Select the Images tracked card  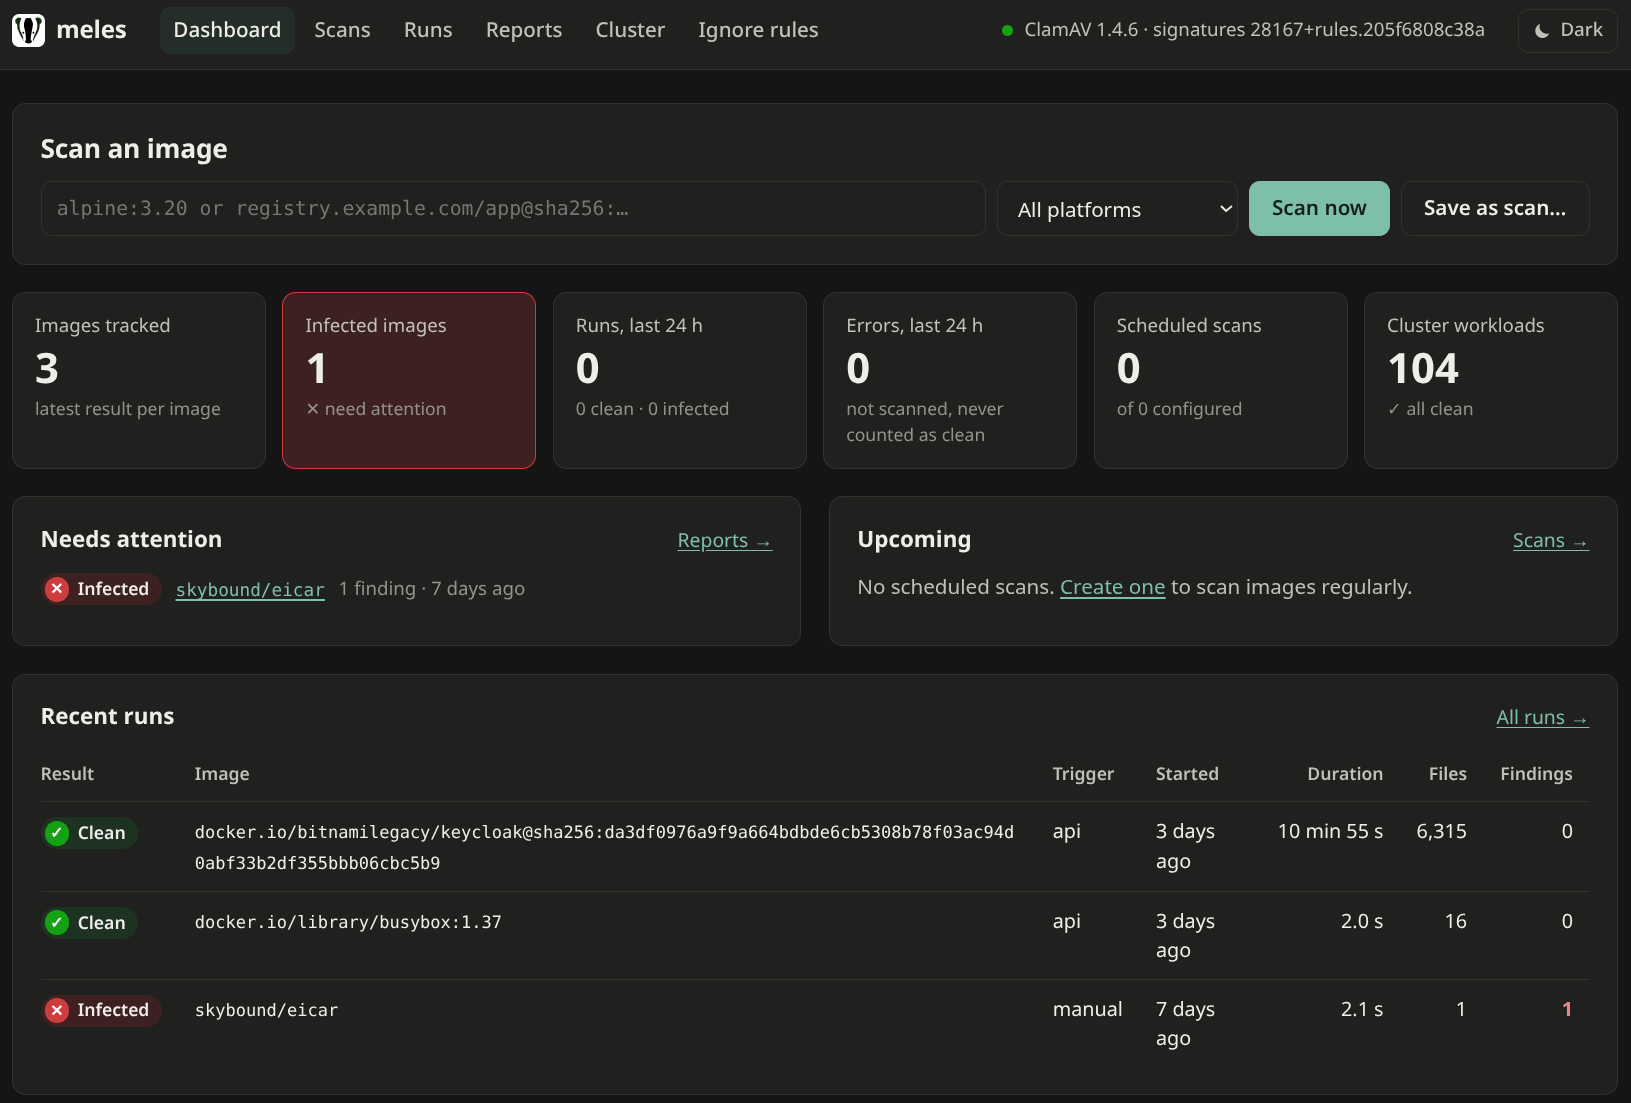[139, 380]
